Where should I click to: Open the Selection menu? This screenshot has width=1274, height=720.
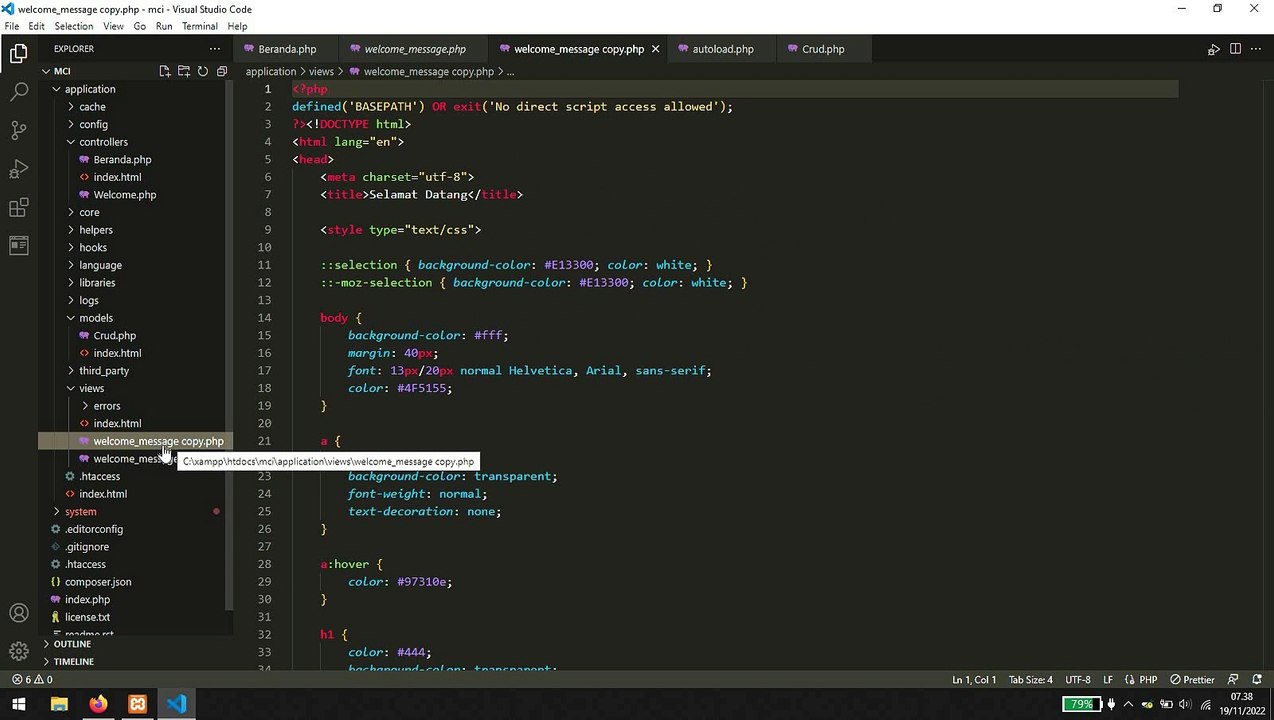coord(73,26)
